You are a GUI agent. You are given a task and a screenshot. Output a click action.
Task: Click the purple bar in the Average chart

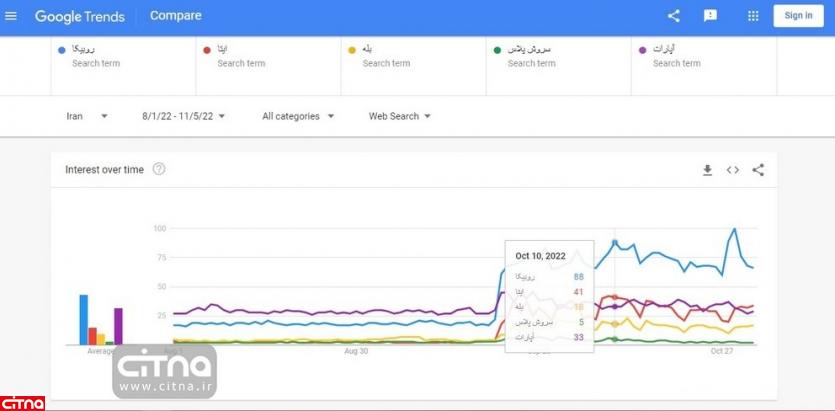(118, 326)
